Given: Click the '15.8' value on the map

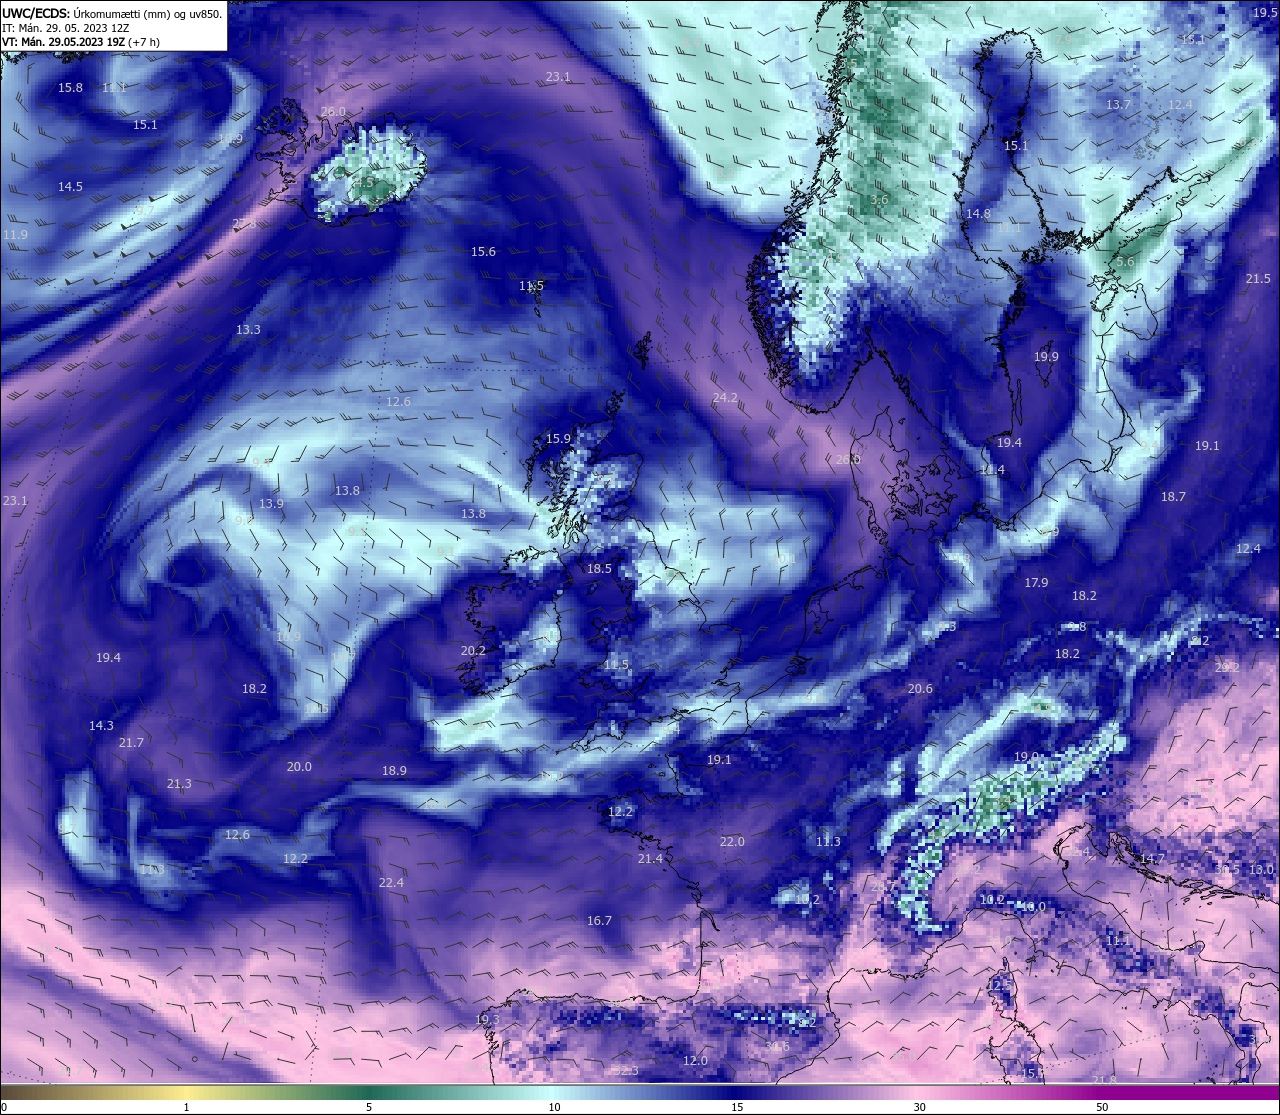Looking at the screenshot, I should (70, 88).
